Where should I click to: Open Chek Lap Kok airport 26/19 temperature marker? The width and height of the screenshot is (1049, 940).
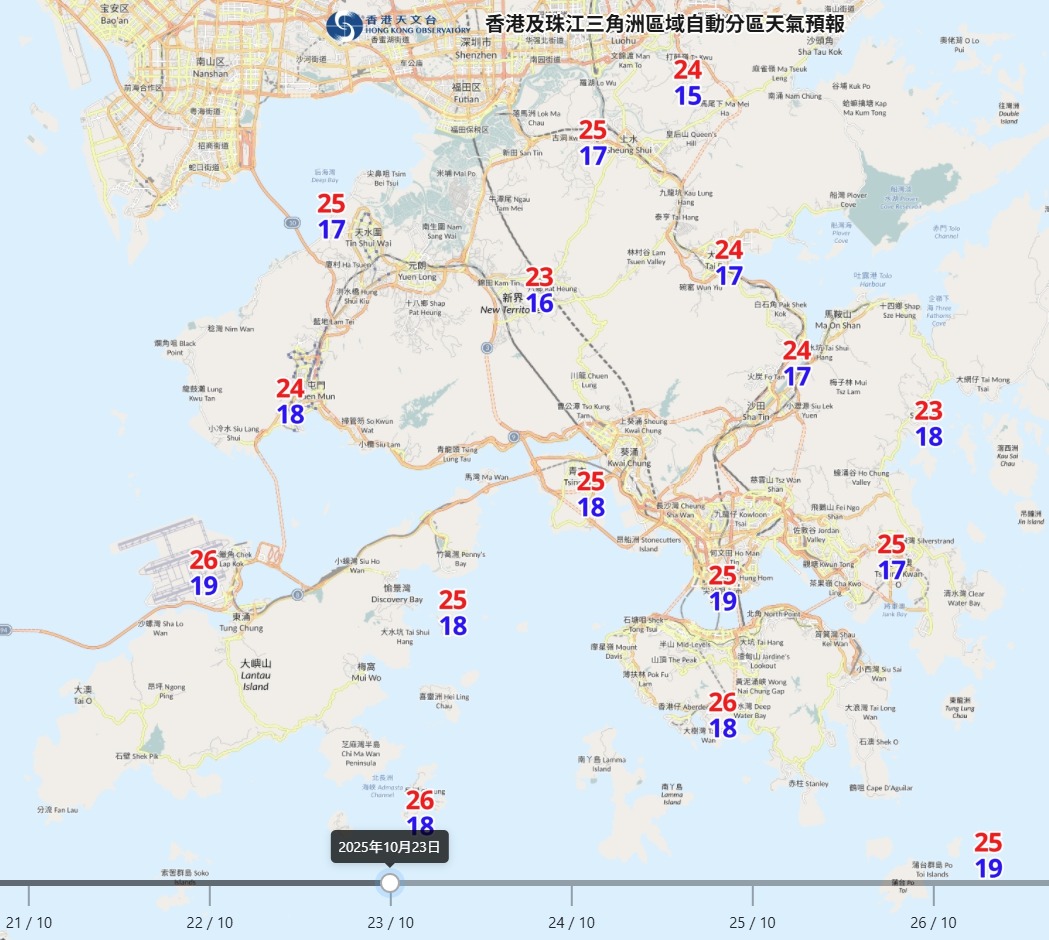click(204, 573)
